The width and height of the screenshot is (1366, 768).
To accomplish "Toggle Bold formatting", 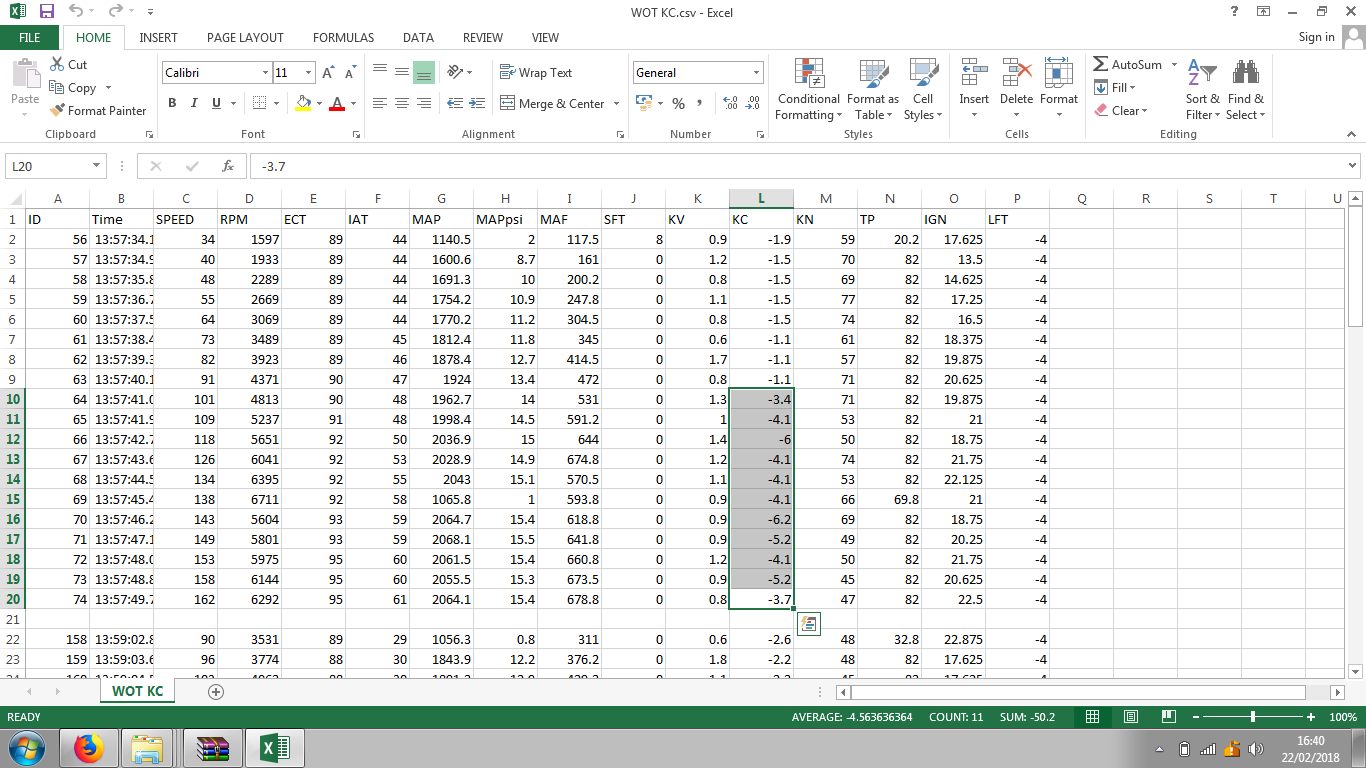I will click(172, 103).
